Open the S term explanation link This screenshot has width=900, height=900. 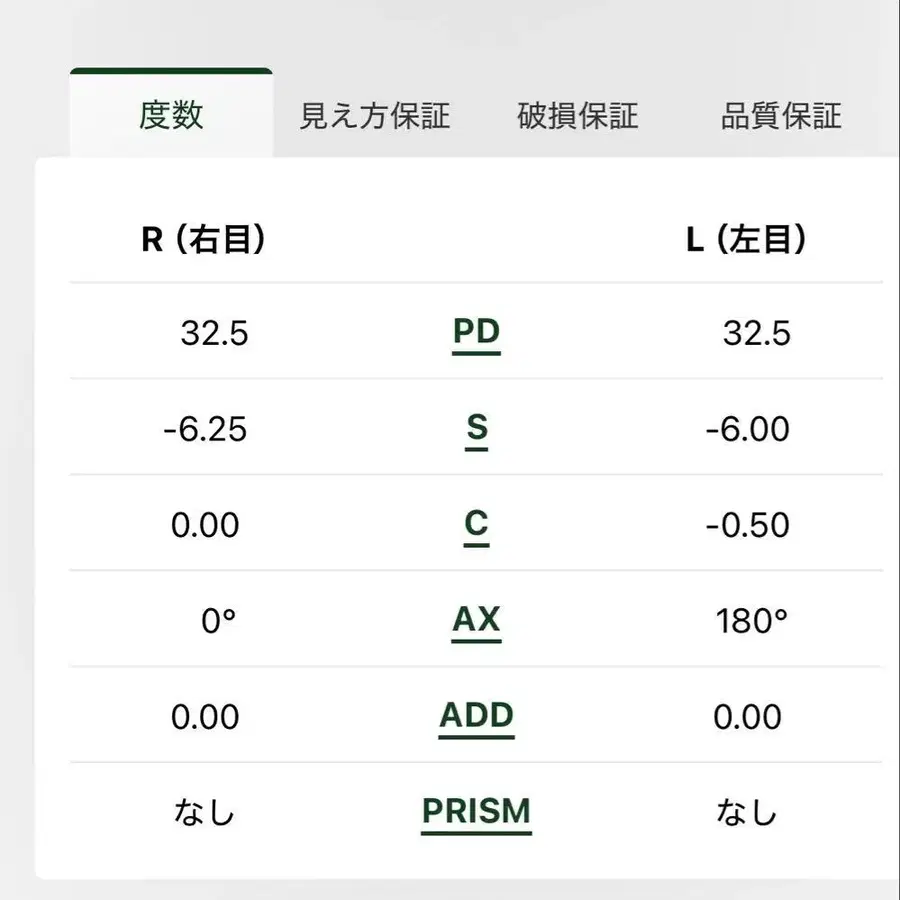pyautogui.click(x=477, y=428)
